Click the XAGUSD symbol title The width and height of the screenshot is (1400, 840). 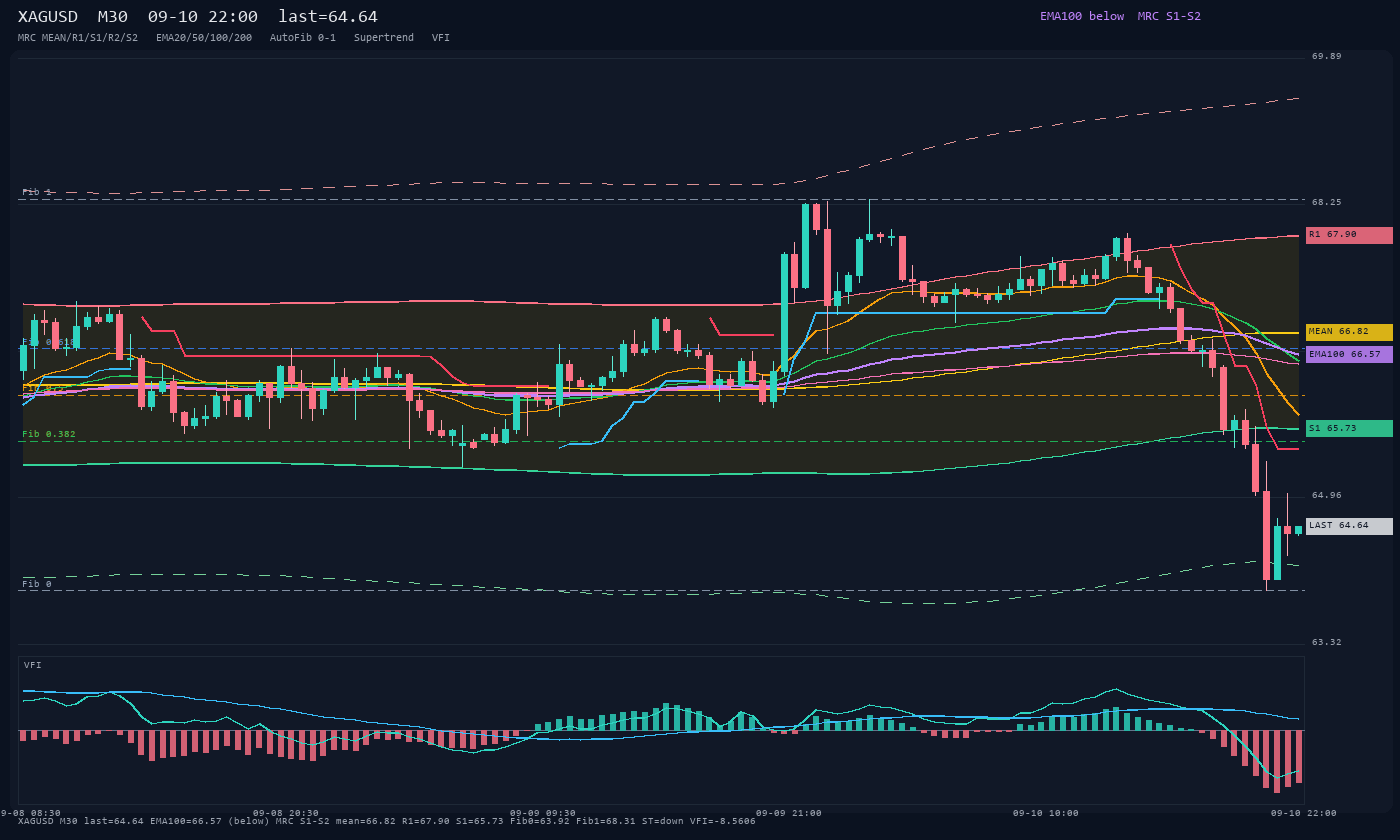click(48, 17)
